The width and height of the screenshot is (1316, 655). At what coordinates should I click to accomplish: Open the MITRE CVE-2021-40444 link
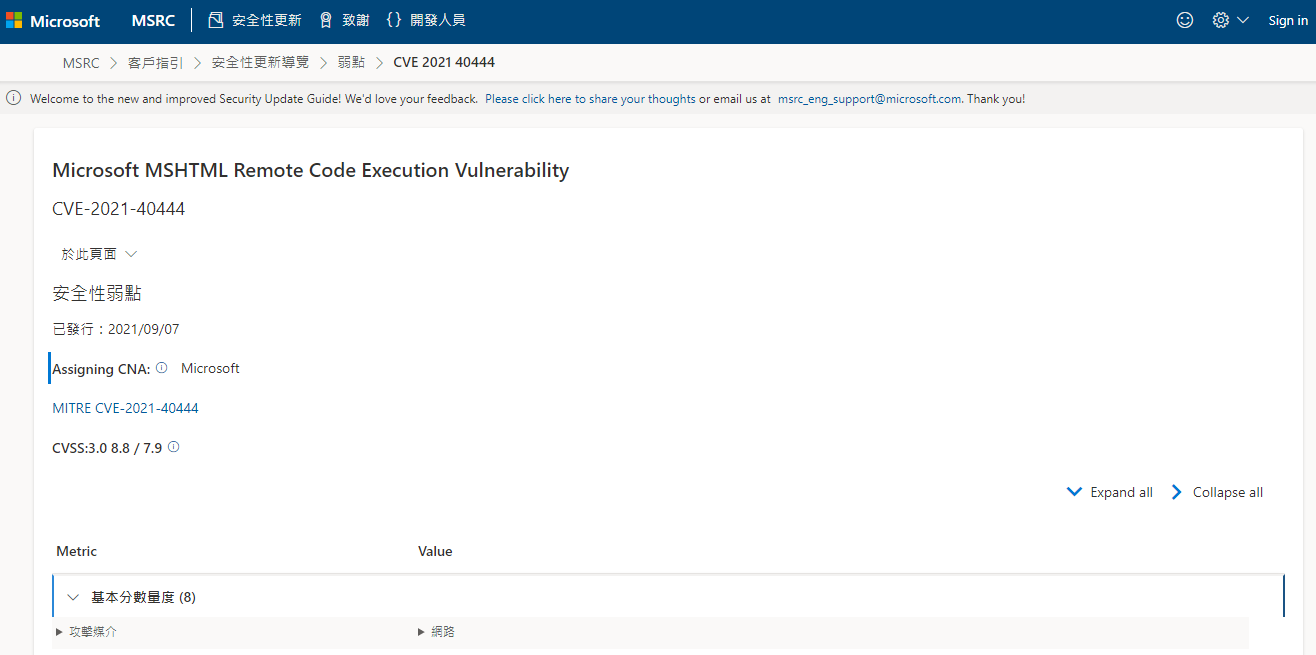tap(125, 408)
